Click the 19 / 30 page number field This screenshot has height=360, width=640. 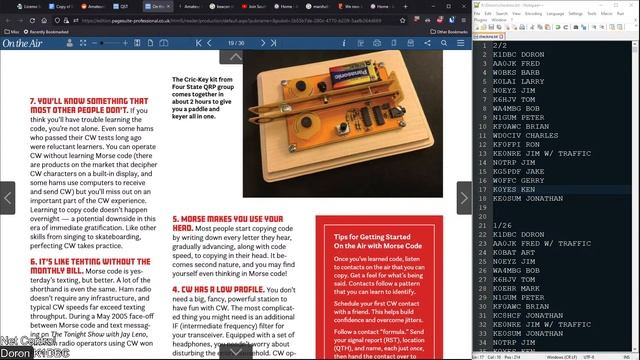[x=236, y=43]
